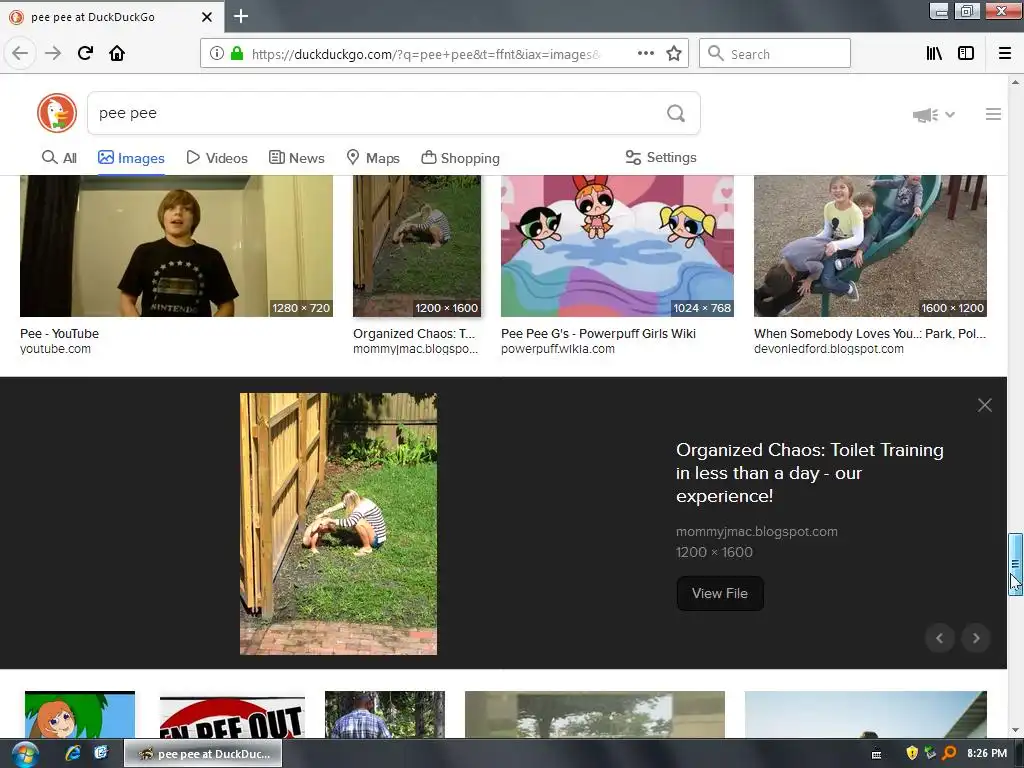Click the Firefox taskbar window button
Viewport: 1024px width, 768px height.
point(203,754)
